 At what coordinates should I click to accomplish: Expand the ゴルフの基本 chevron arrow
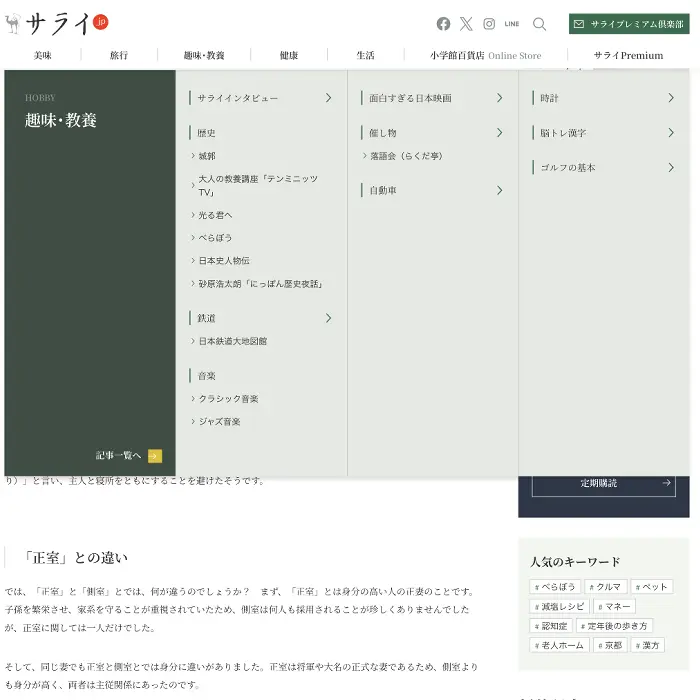coord(671,167)
